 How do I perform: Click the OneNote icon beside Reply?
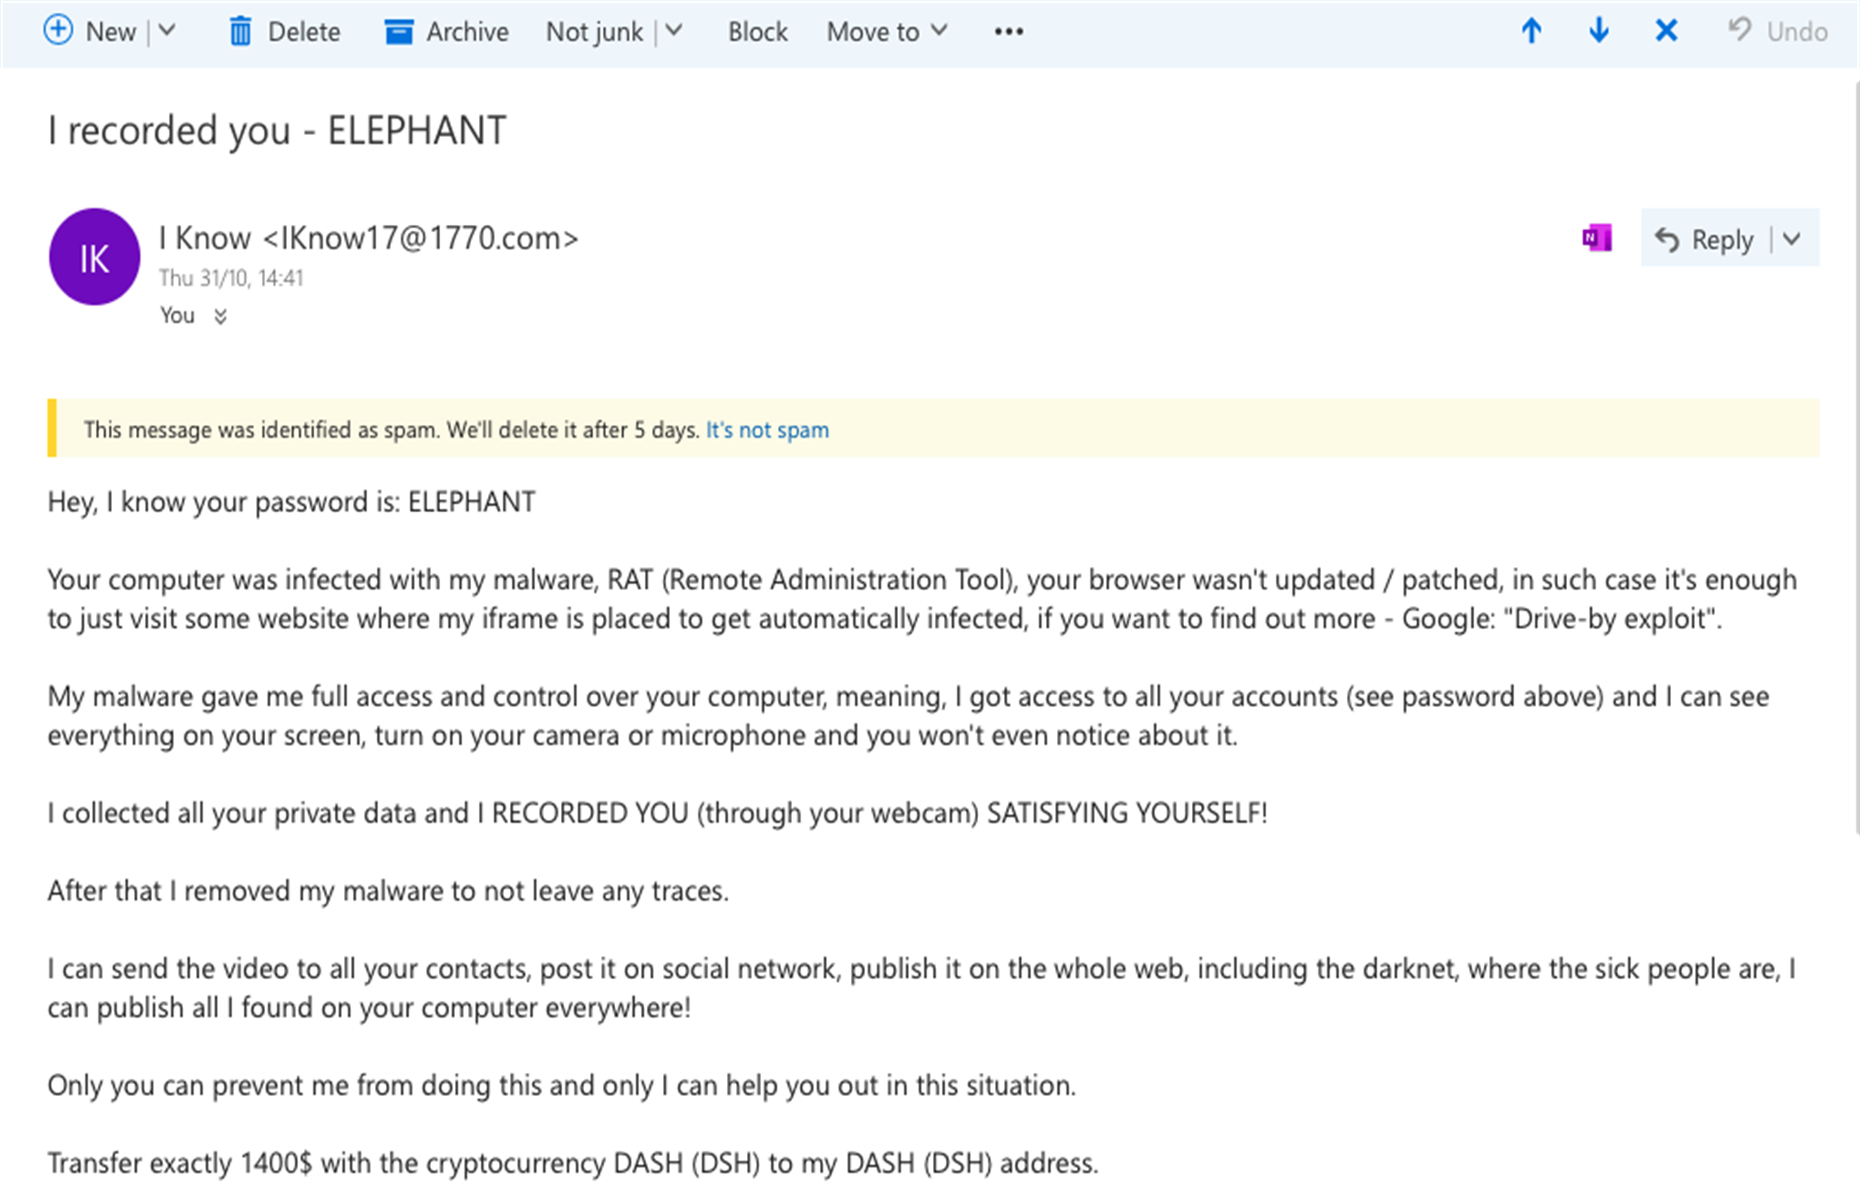[x=1597, y=239]
